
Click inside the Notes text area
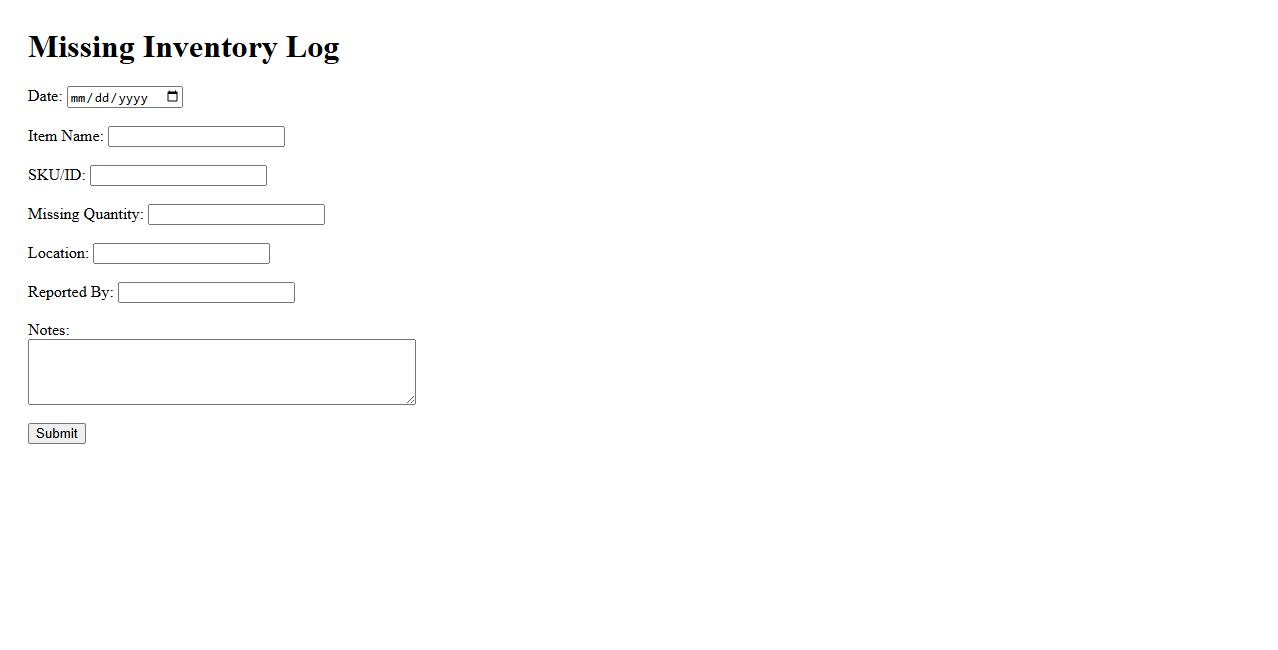click(x=221, y=372)
